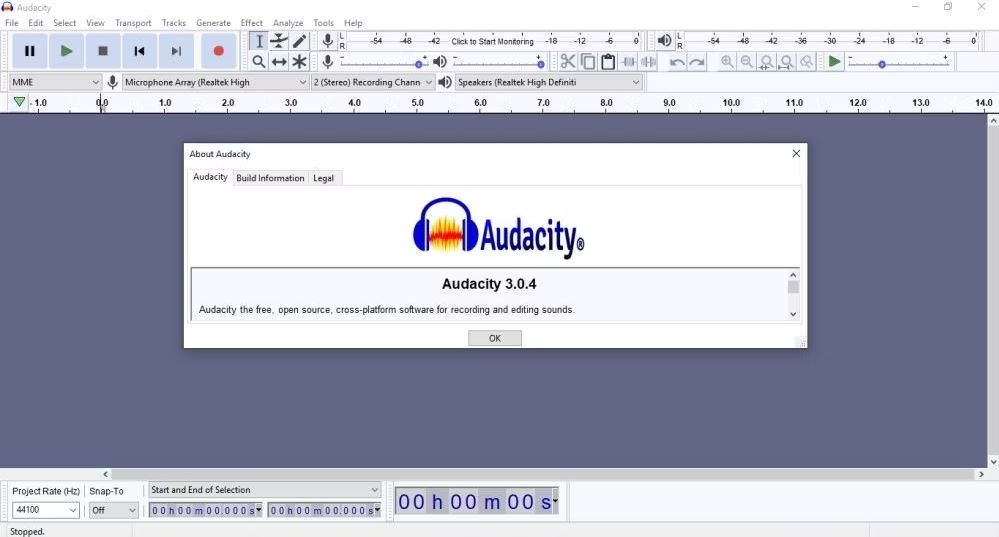Click the About dialog scroll up arrow
This screenshot has height=537, width=999.
[x=793, y=275]
